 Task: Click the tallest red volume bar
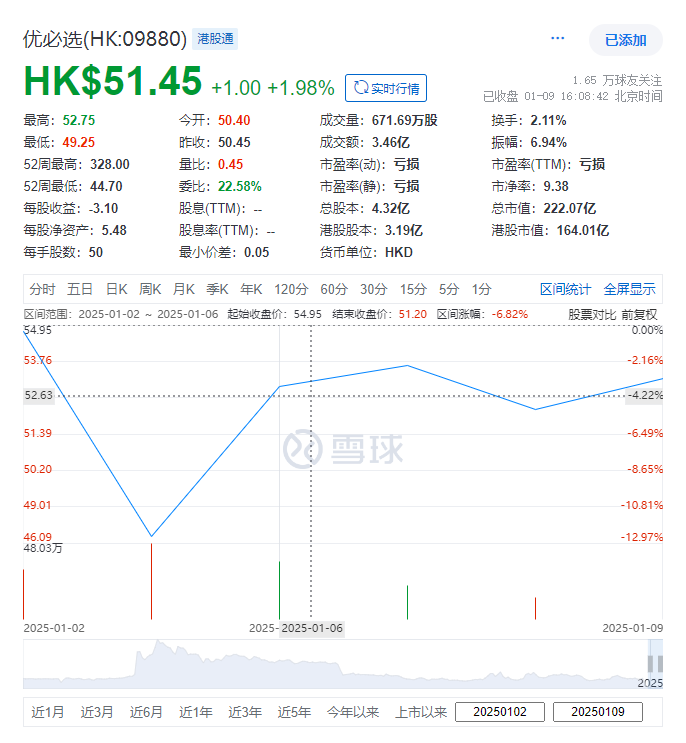point(152,581)
